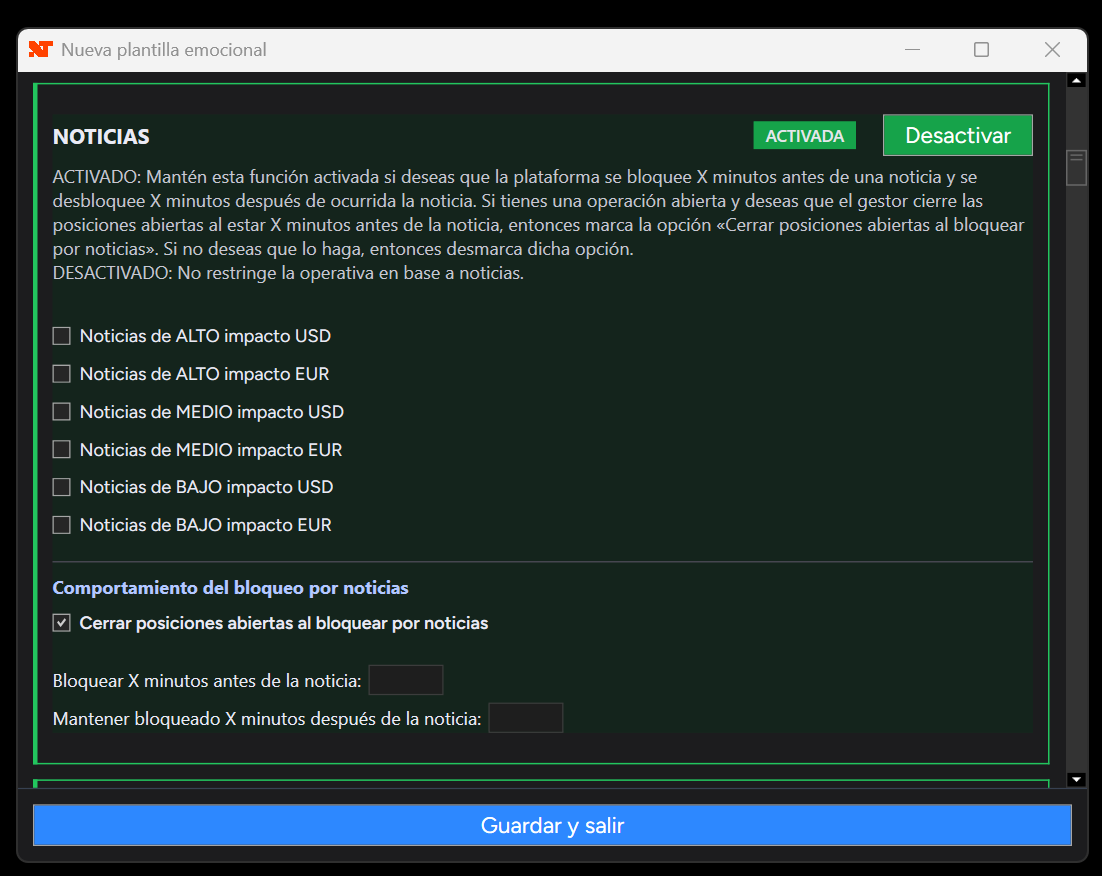Enable Noticias de ALTO impacto USD
This screenshot has height=876, width=1102.
tap(62, 336)
